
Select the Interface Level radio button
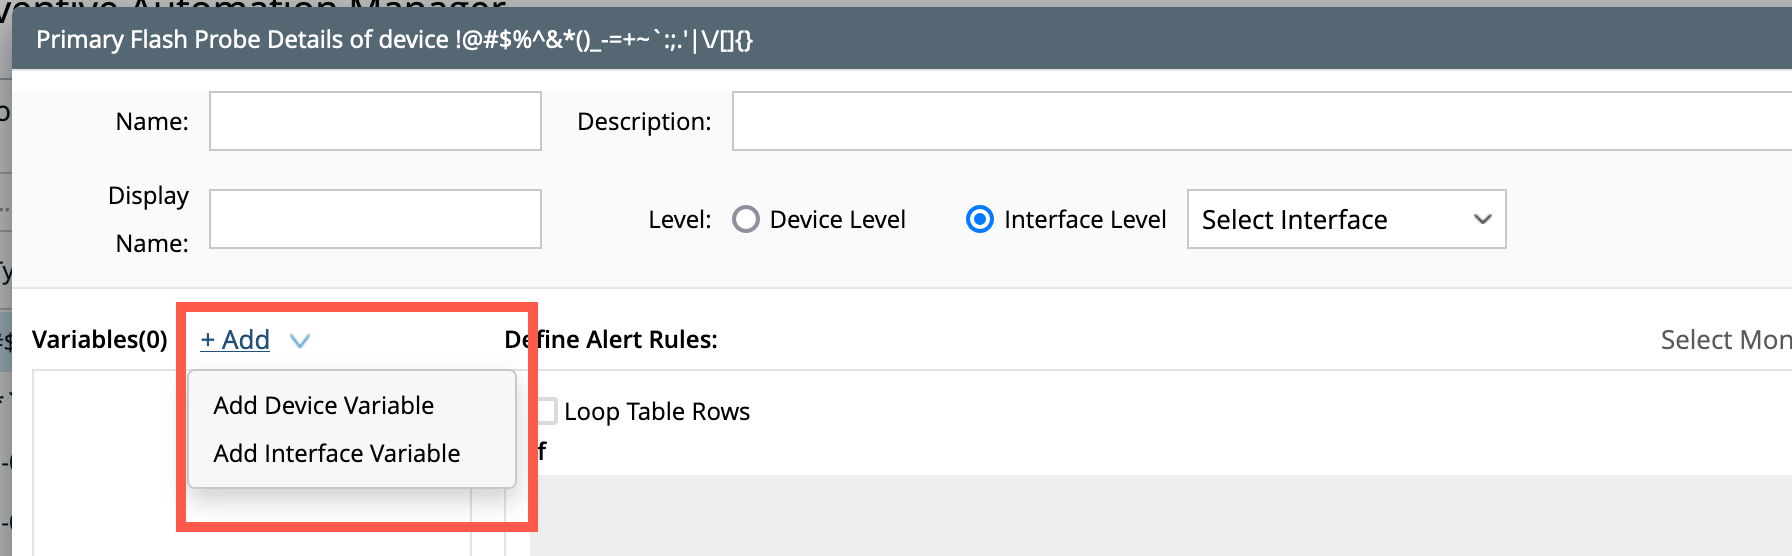980,219
